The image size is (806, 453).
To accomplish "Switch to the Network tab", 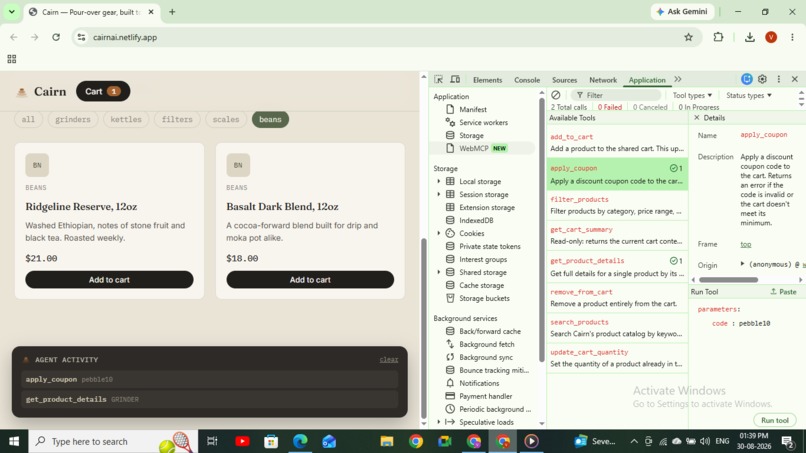I will (x=603, y=80).
